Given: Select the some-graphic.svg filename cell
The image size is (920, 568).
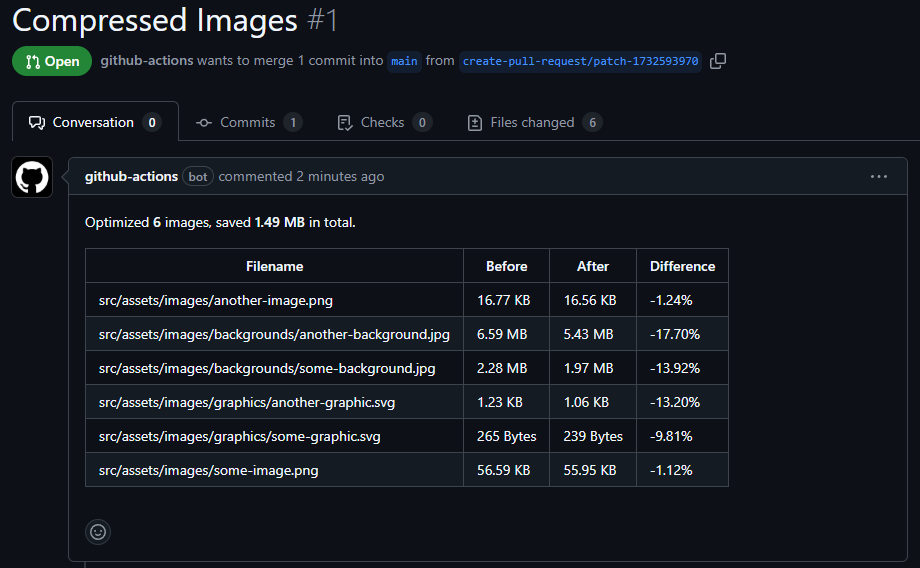Looking at the screenshot, I should (x=275, y=436).
